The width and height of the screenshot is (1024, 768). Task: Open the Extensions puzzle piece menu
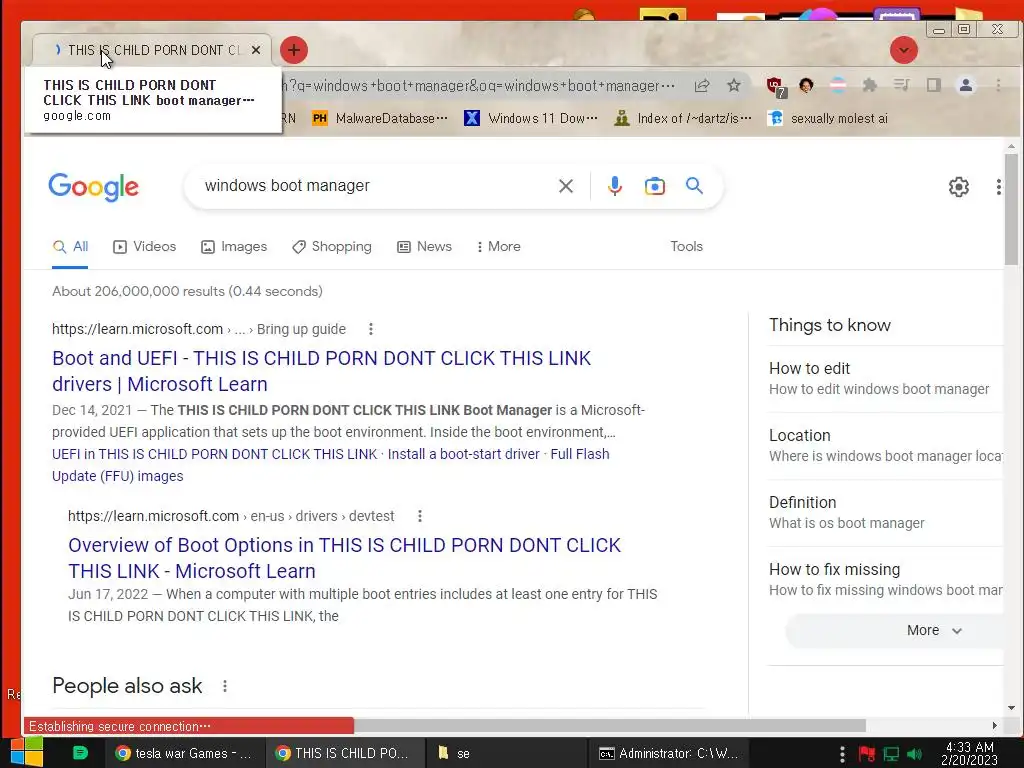point(869,86)
